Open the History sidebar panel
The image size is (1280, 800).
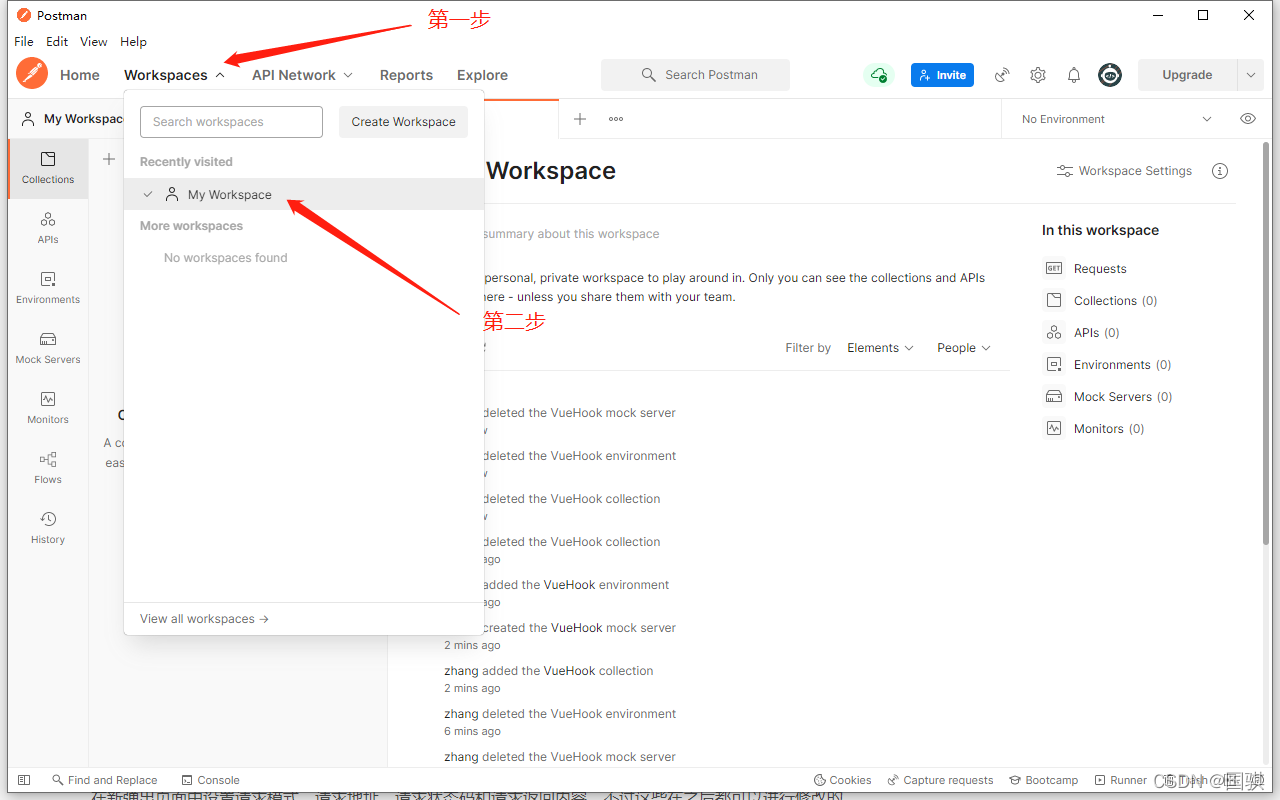click(48, 528)
